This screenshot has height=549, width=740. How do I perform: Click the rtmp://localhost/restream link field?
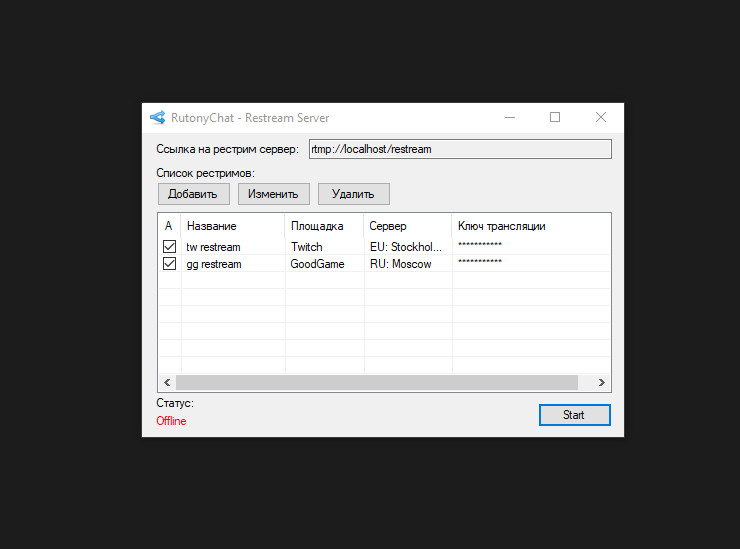tap(459, 149)
